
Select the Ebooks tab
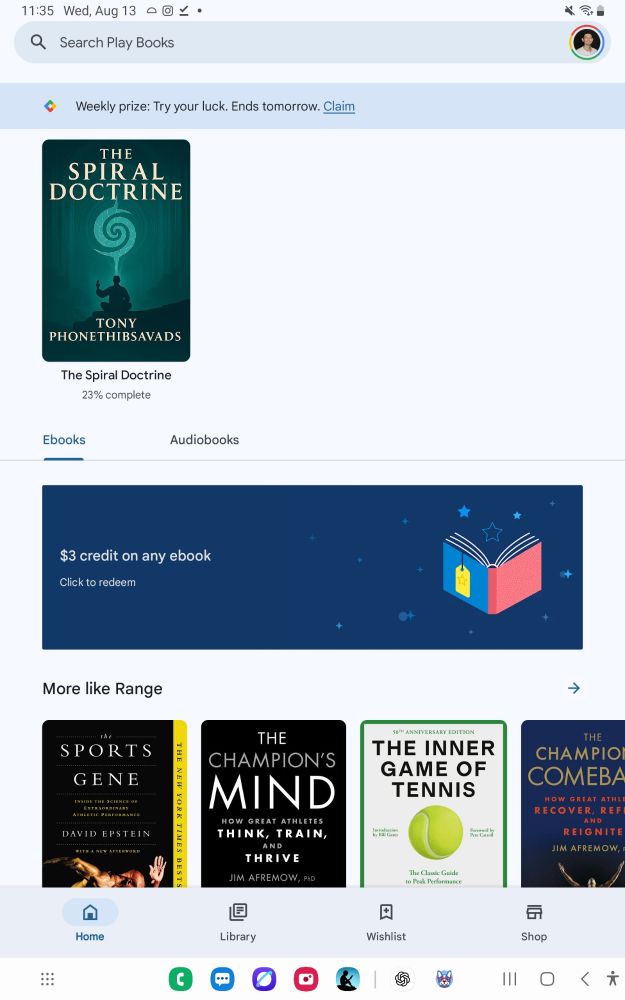64,439
